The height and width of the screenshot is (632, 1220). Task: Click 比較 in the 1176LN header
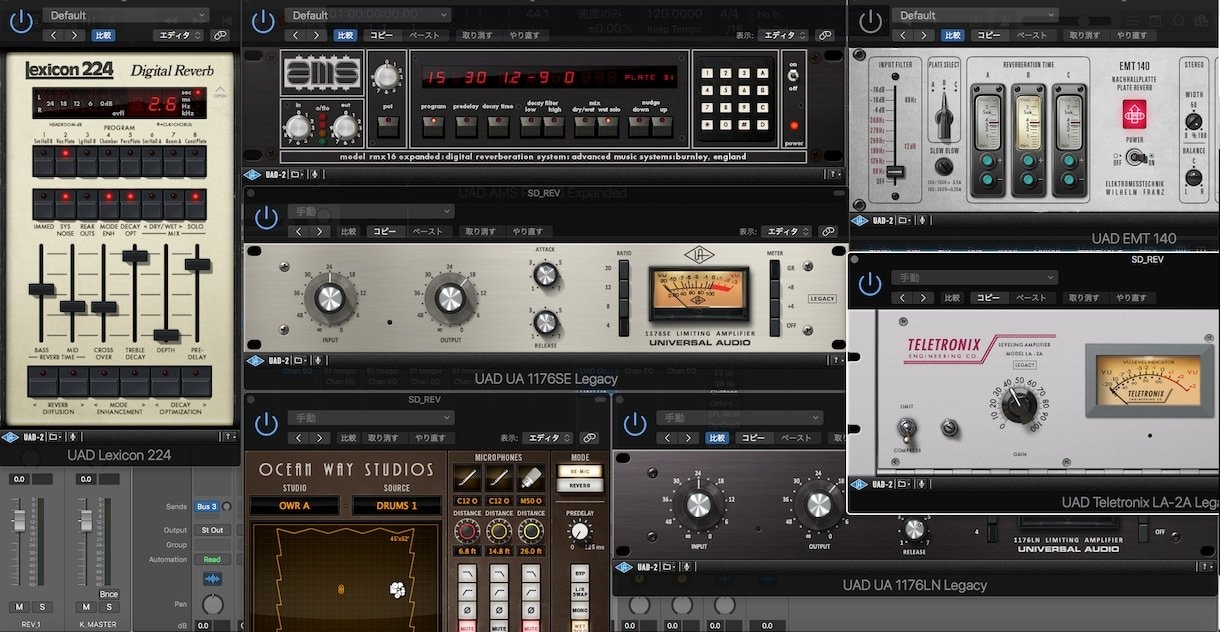(717, 438)
